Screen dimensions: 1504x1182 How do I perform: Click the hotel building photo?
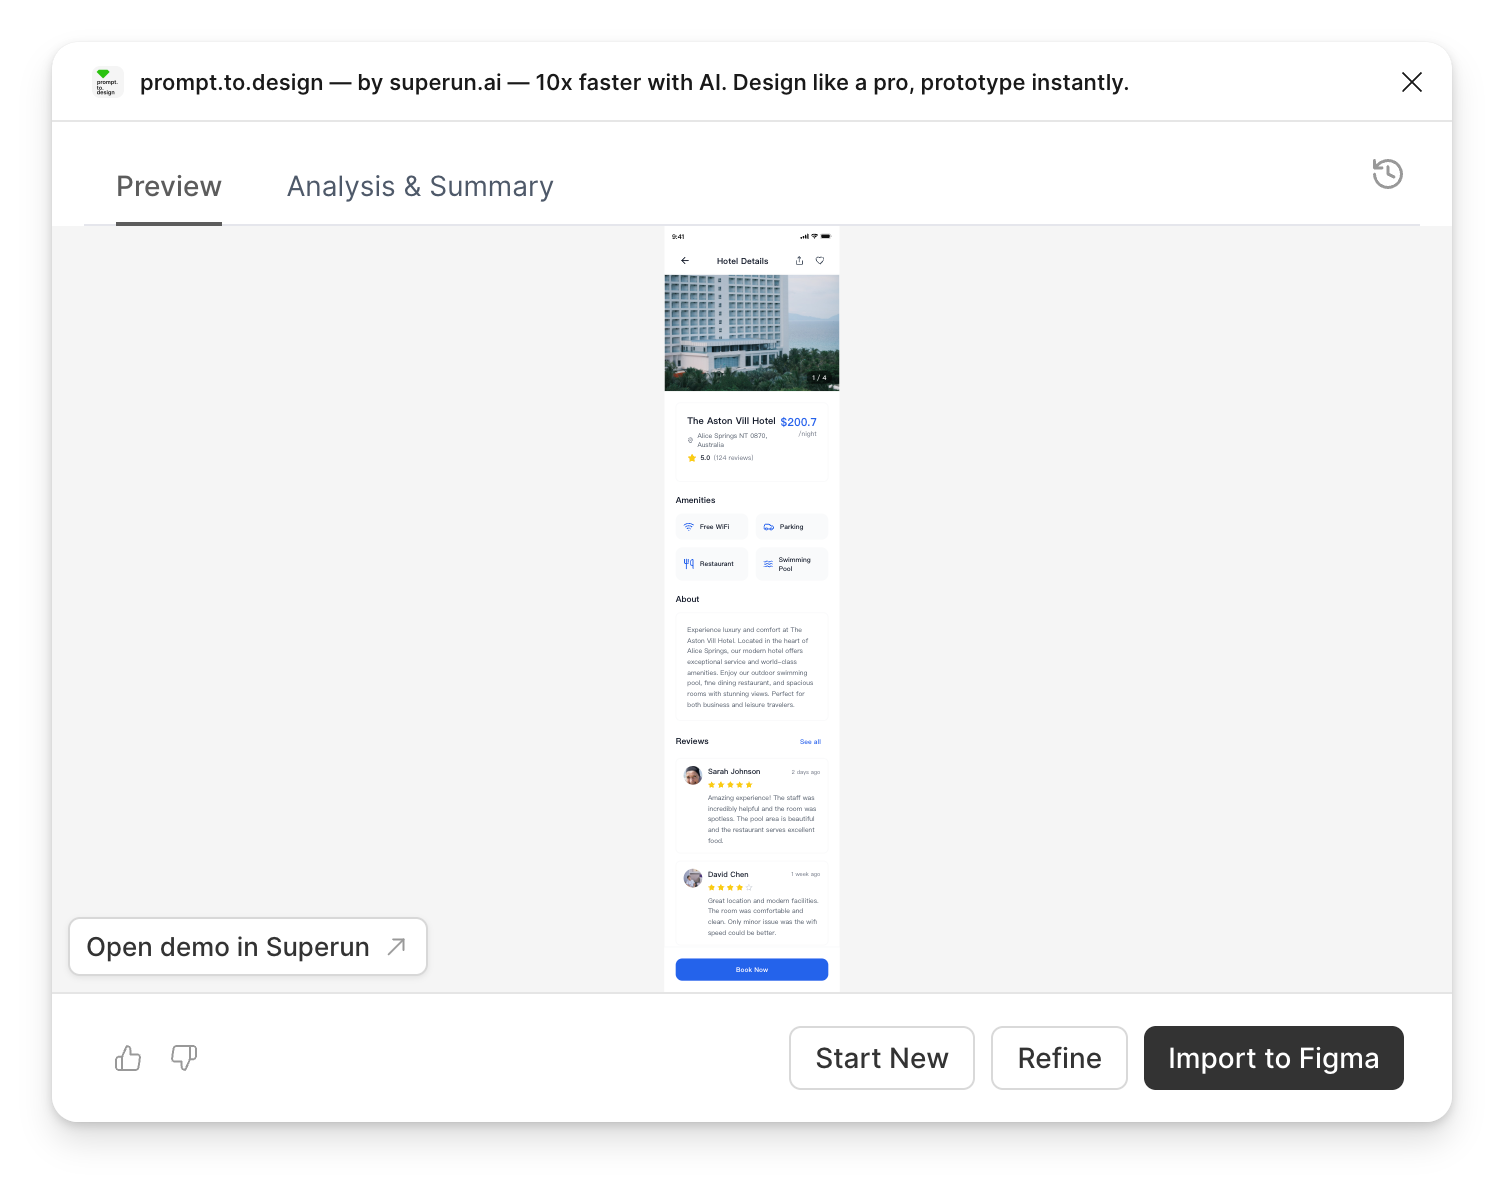tap(752, 333)
